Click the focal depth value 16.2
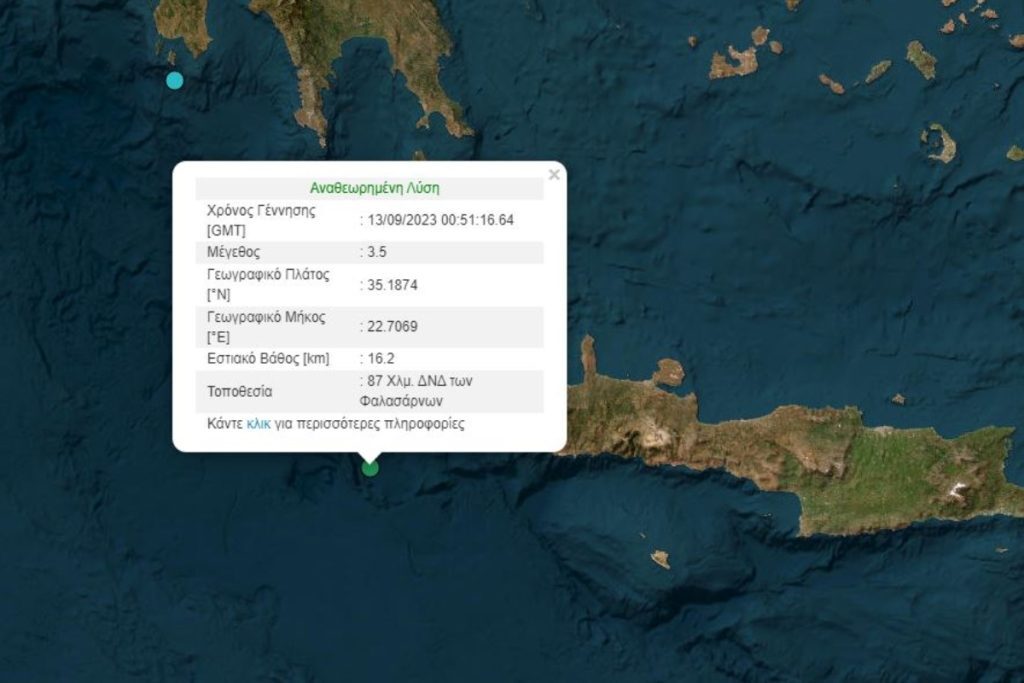Screen dimensions: 1024x683 pyautogui.click(x=381, y=358)
